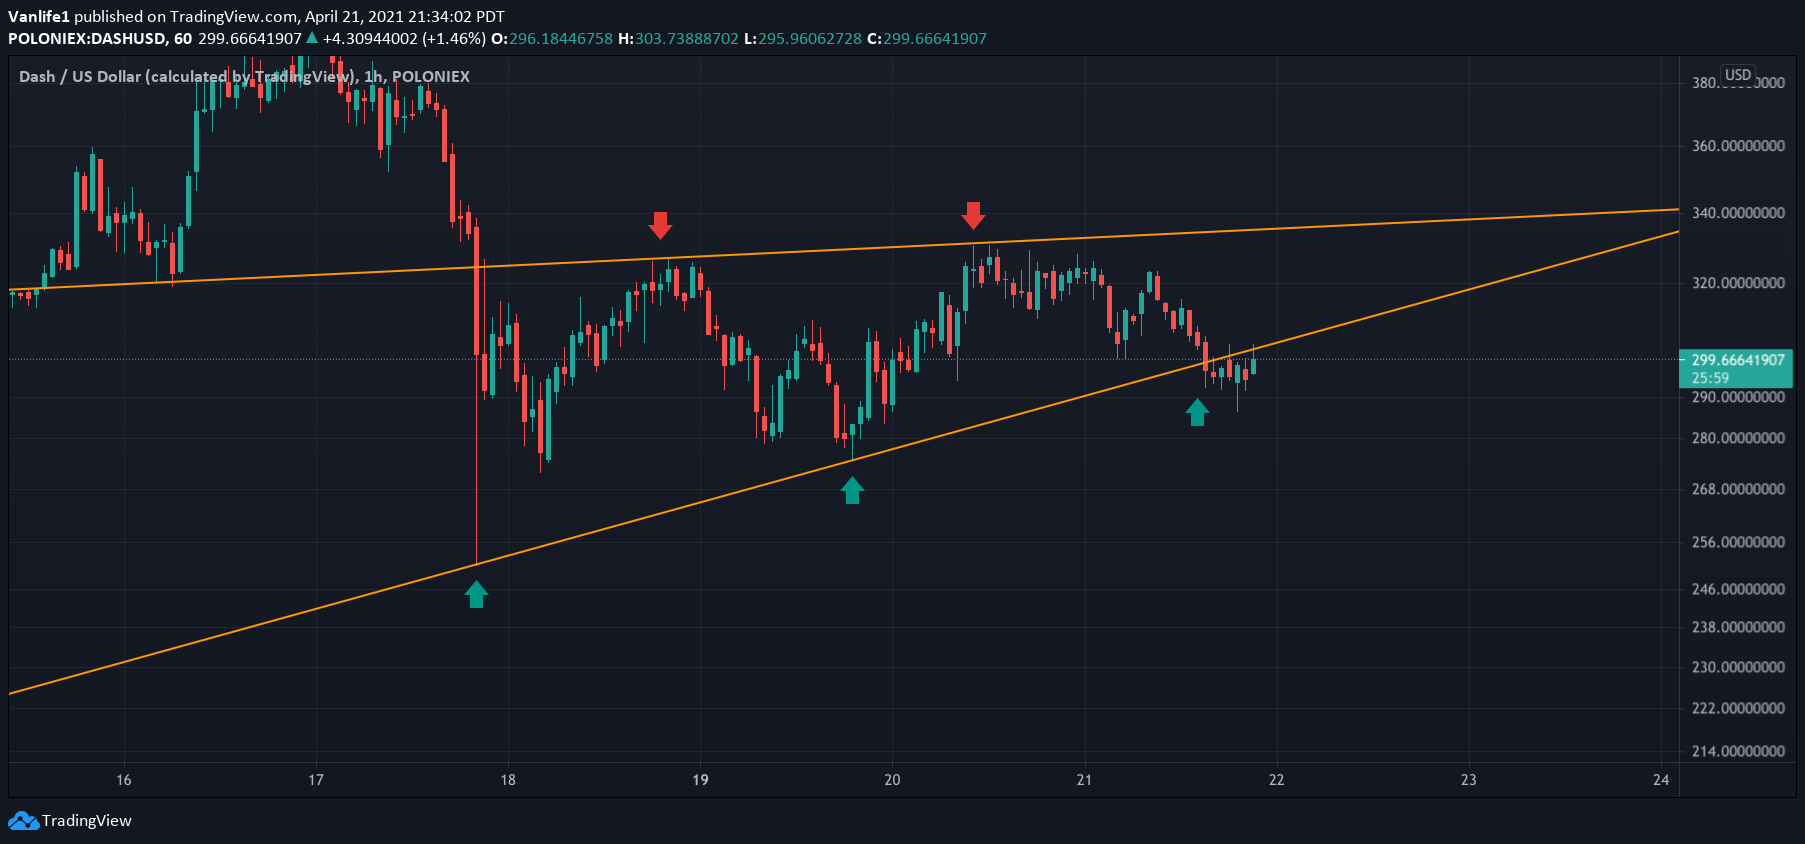Click the 214.00000000 price axis label

point(1738,751)
